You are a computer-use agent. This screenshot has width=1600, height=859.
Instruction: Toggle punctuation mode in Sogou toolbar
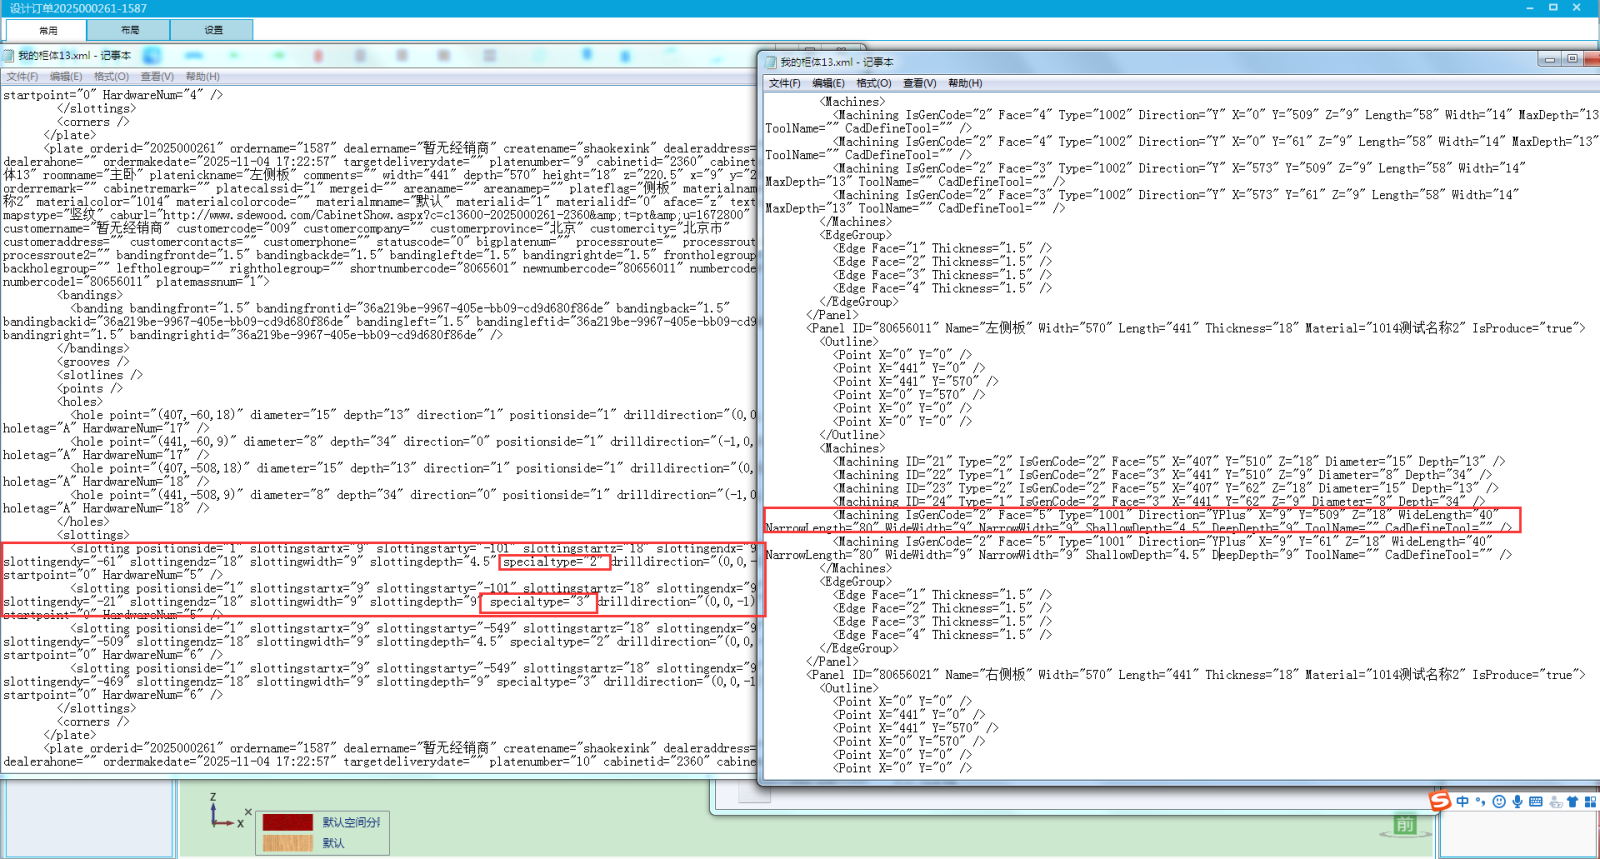pyautogui.click(x=1481, y=802)
